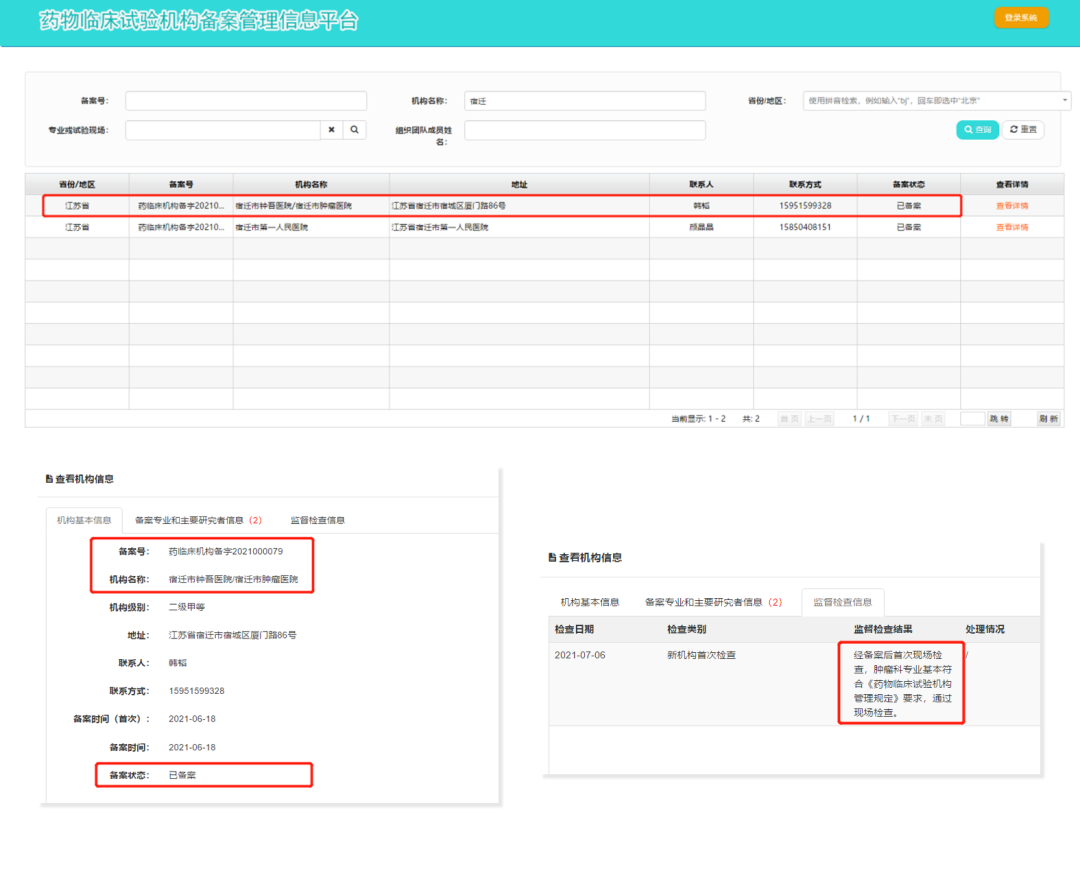This screenshot has width=1080, height=873.
Task: Go to 下一页 in the pagination
Action: pyautogui.click(x=903, y=419)
